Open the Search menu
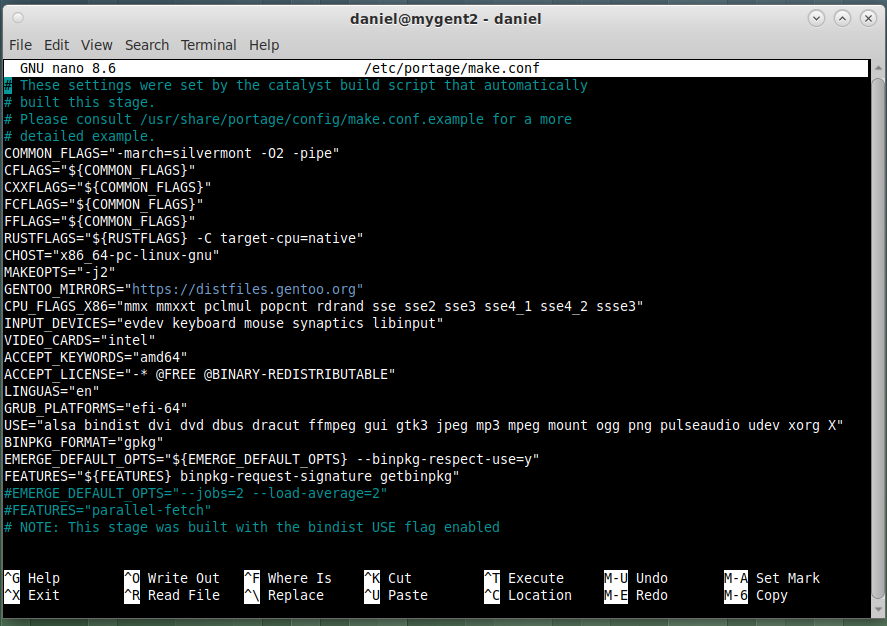The height and width of the screenshot is (626, 887). [147, 45]
